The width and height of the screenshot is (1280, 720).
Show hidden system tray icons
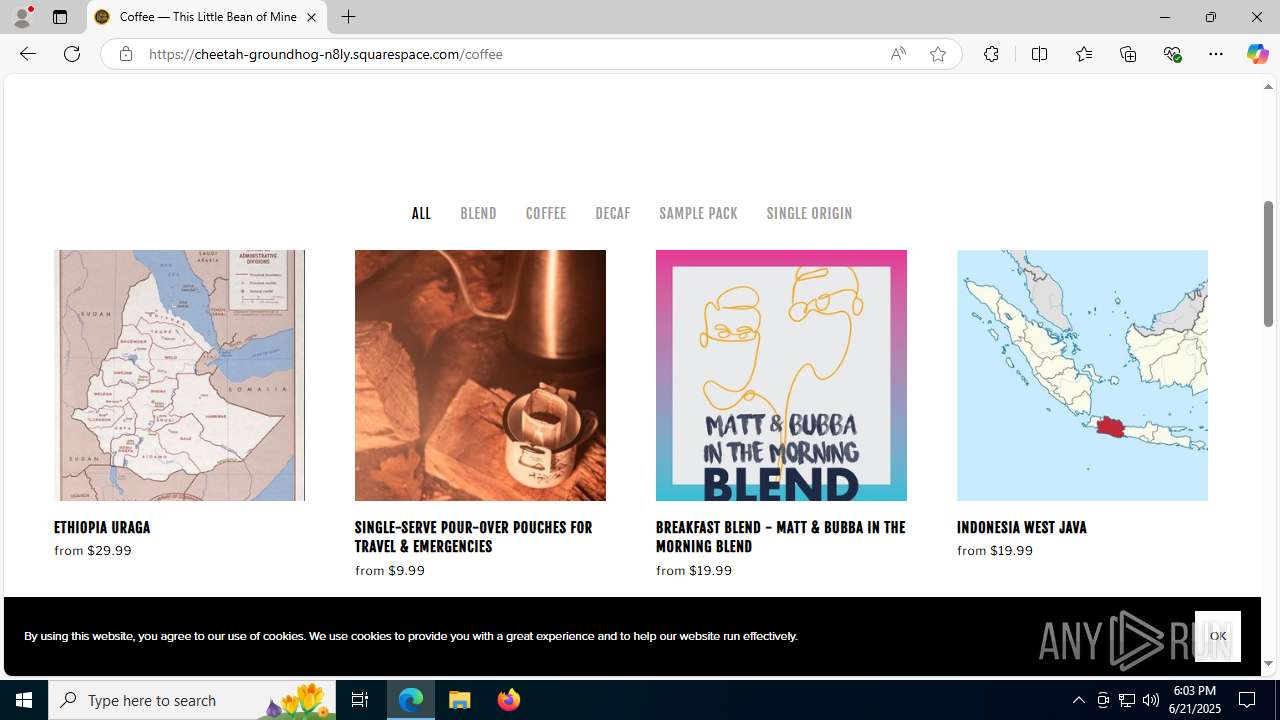[x=1078, y=700]
